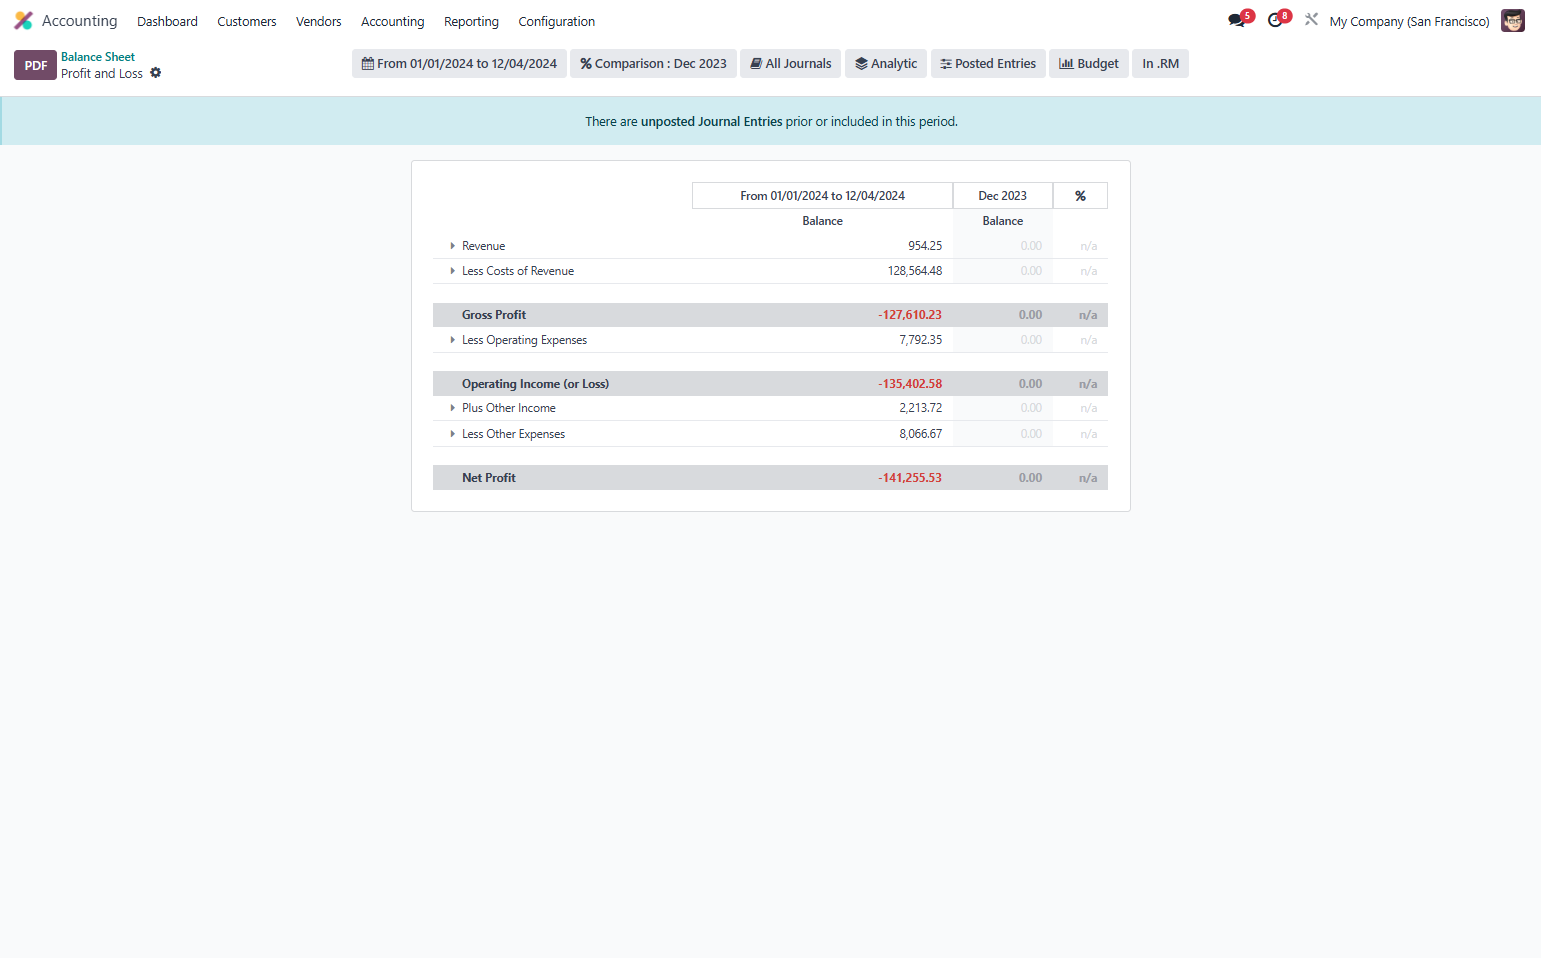The width and height of the screenshot is (1541, 958).
Task: Open the activities clock icon
Action: [x=1275, y=21]
